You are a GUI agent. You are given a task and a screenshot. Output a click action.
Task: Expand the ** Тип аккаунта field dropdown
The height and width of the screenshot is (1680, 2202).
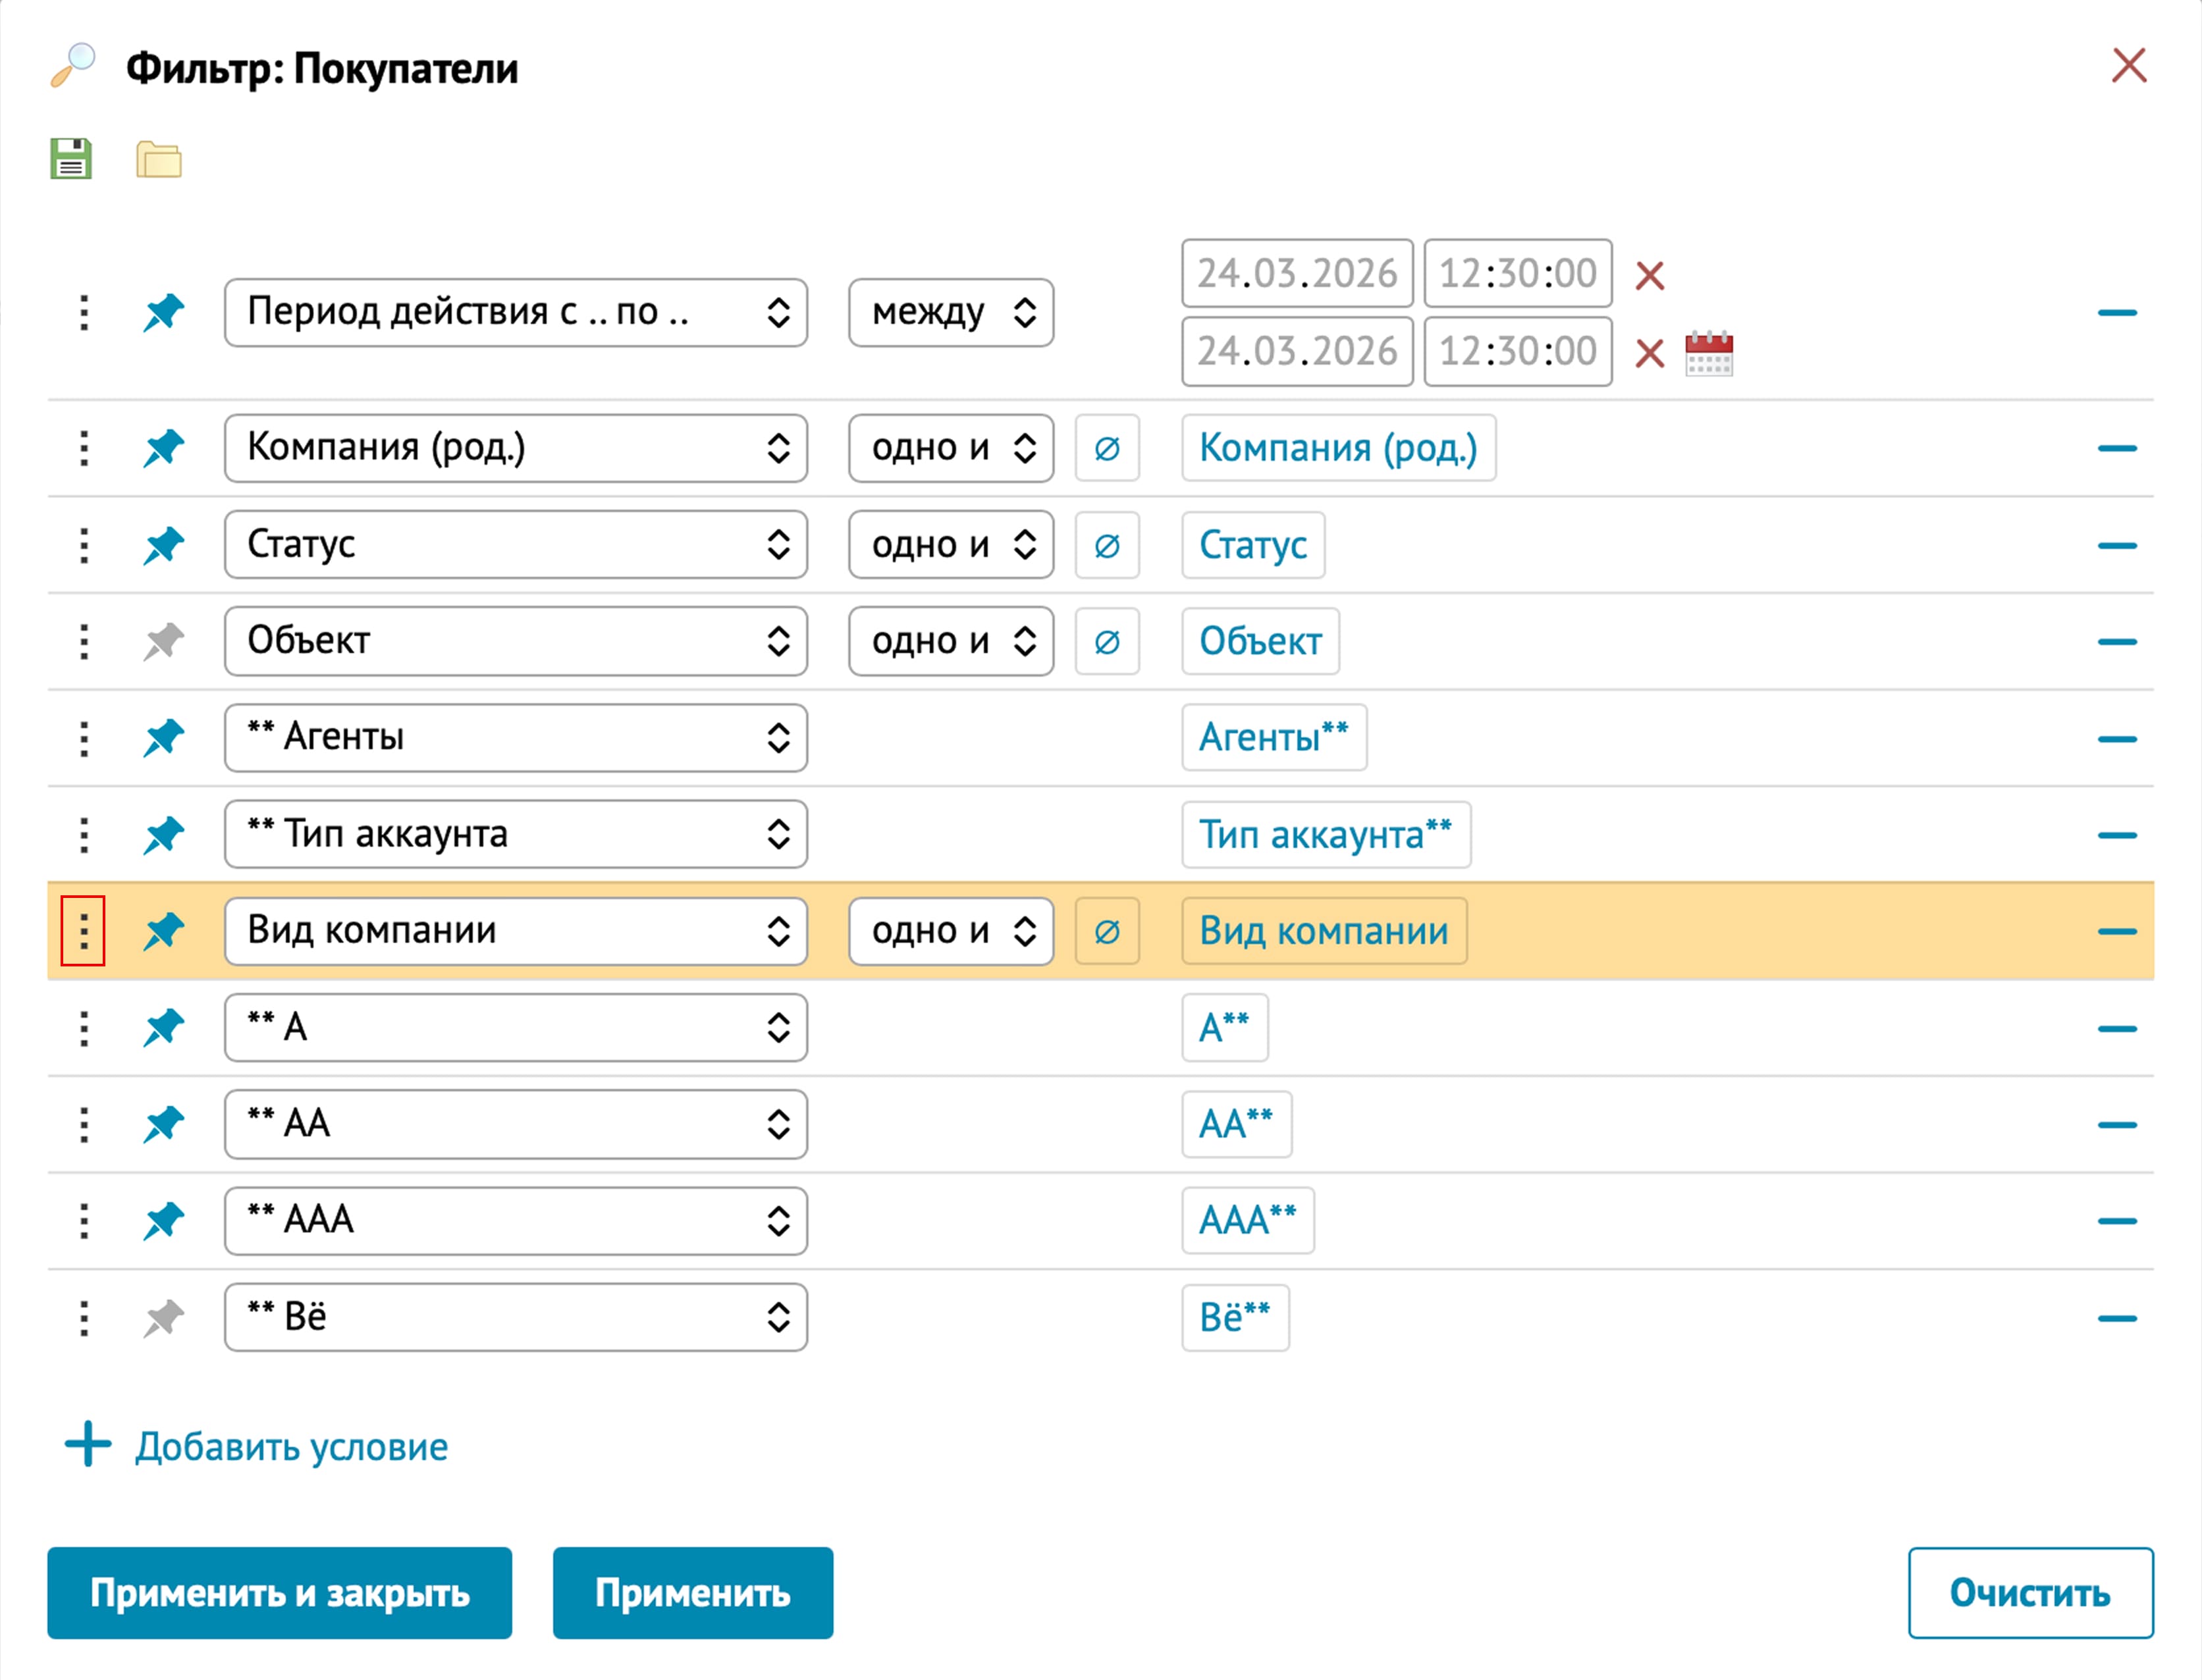[515, 834]
